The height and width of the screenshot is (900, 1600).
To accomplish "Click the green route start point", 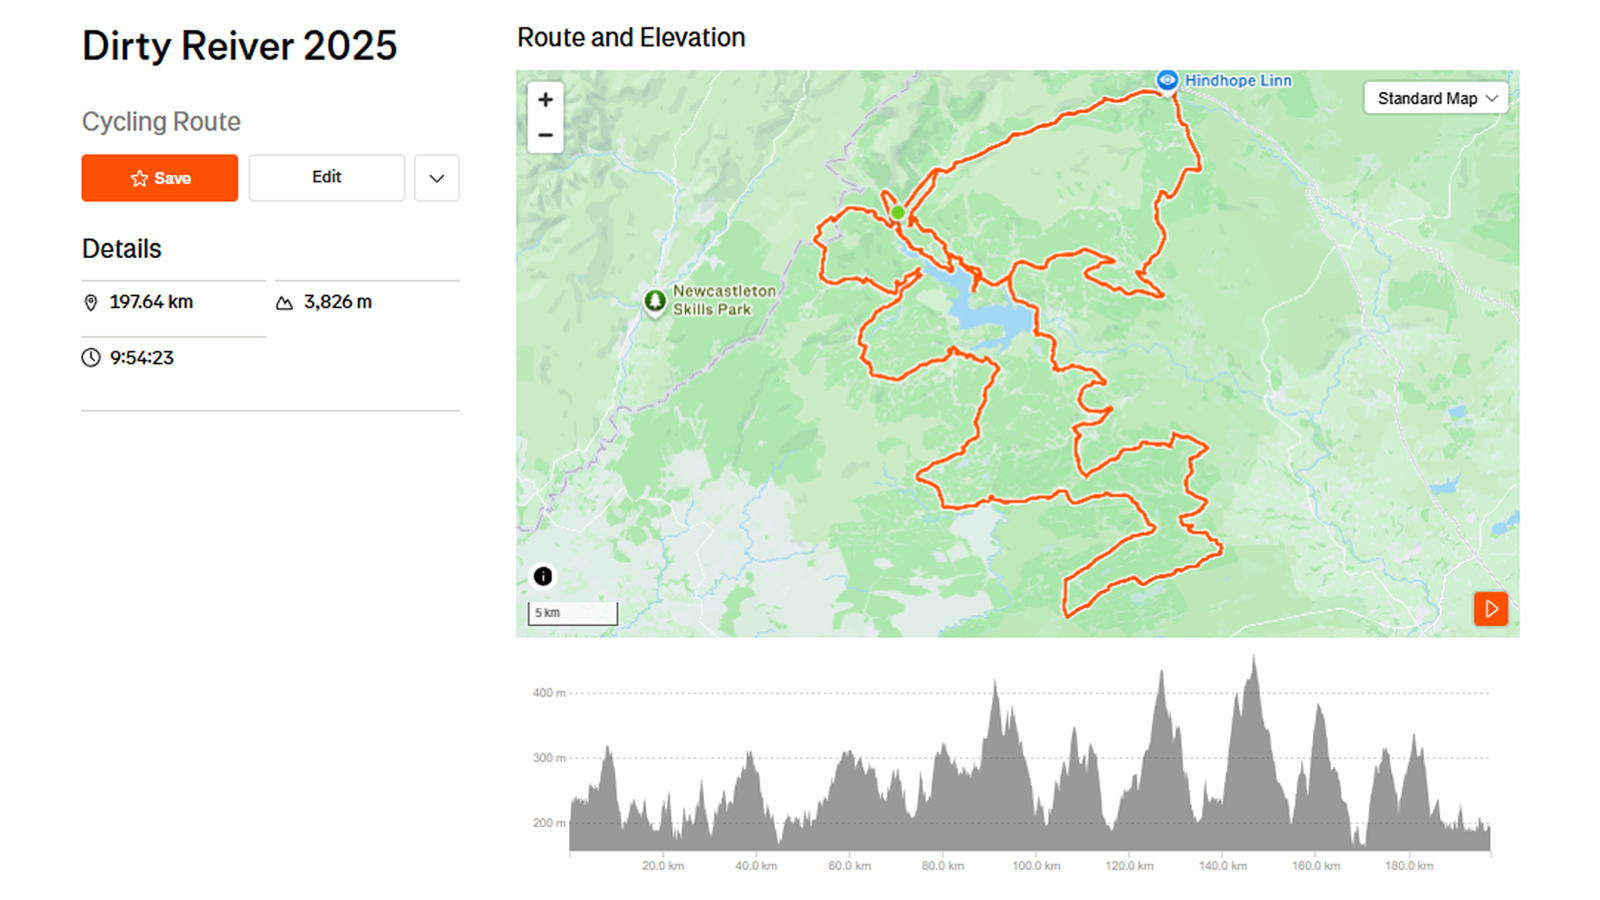I will [898, 212].
